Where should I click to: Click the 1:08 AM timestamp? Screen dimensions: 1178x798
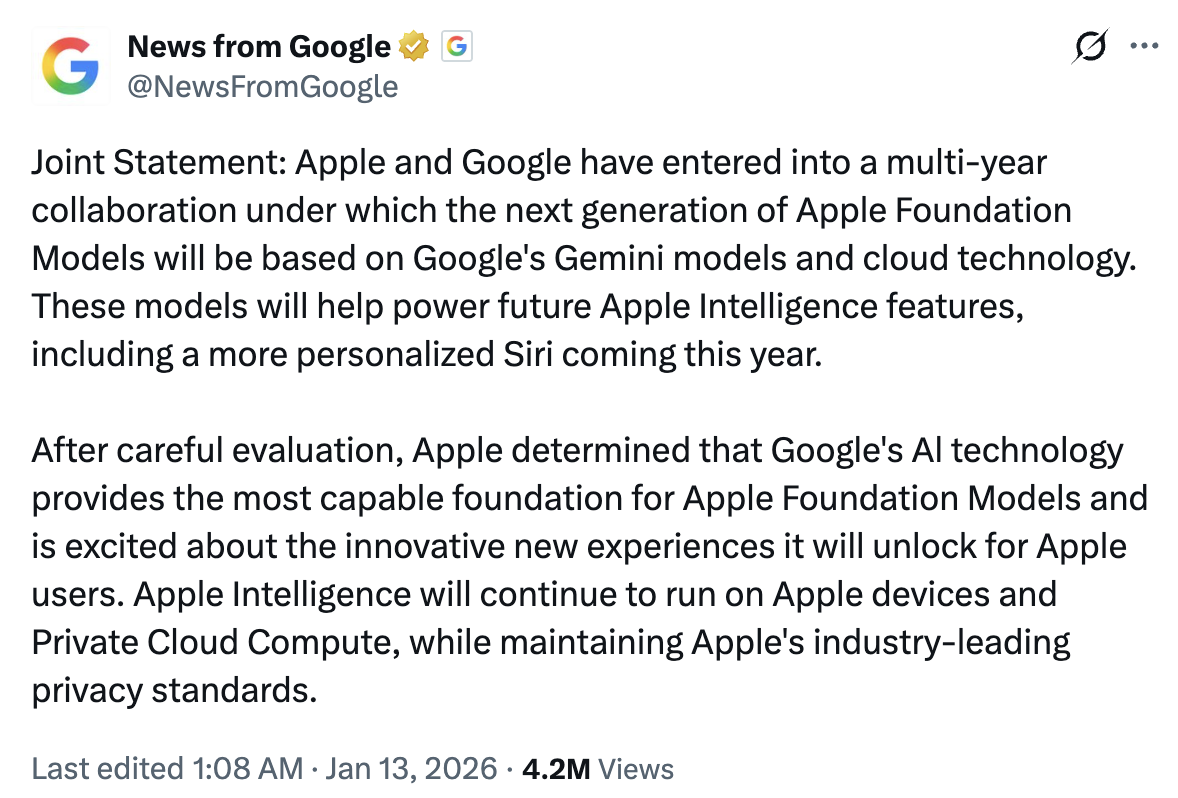245,768
